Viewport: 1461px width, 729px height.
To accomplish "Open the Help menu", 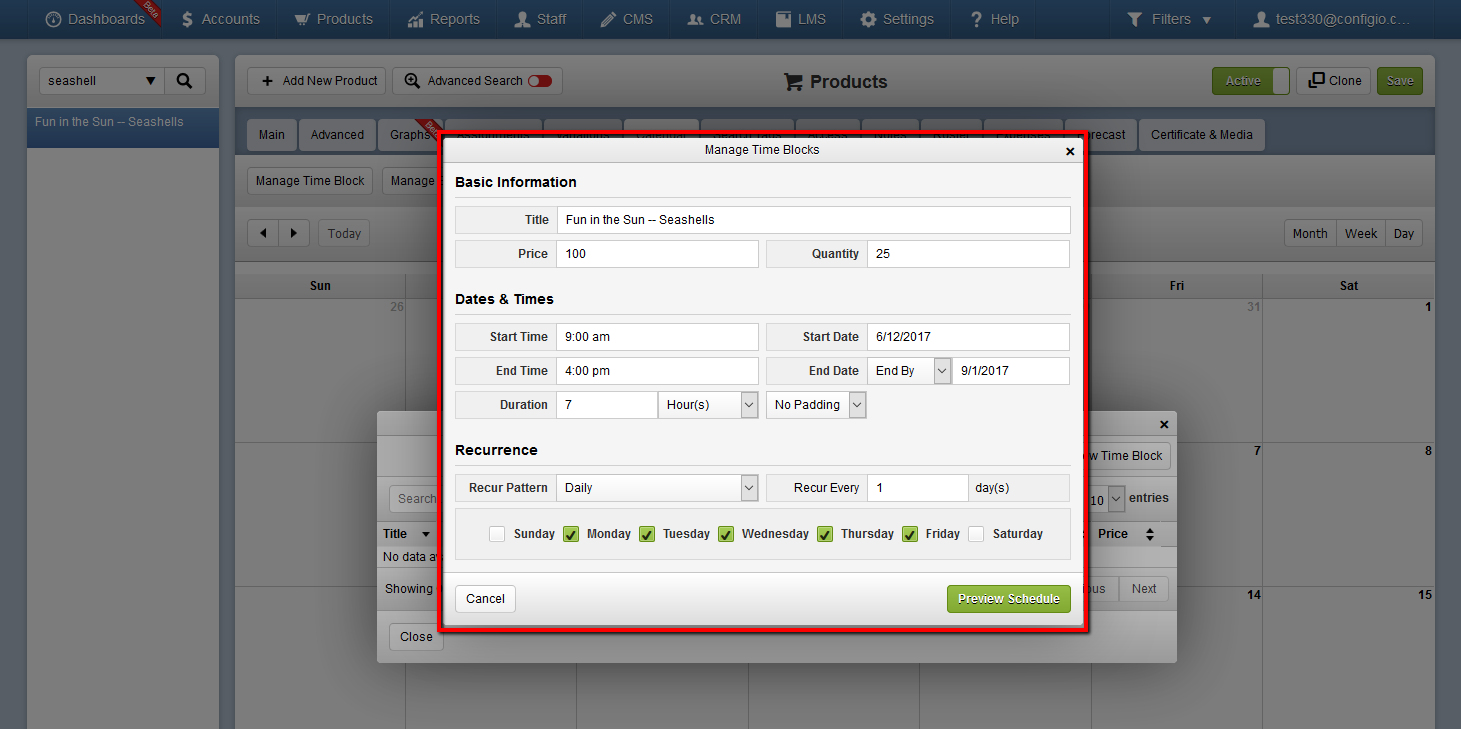I will [x=994, y=19].
